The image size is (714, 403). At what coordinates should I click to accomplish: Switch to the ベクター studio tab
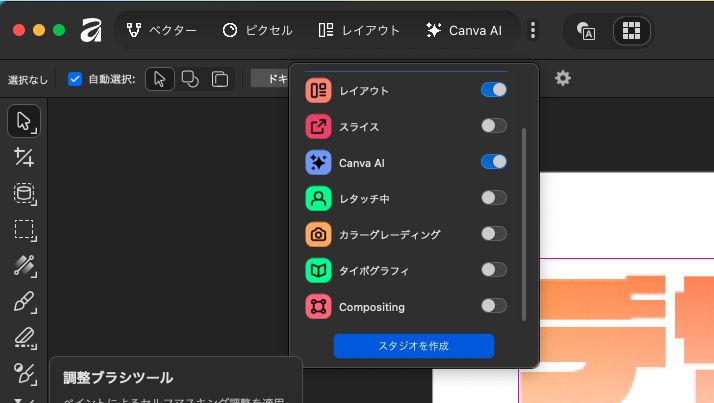tap(162, 30)
